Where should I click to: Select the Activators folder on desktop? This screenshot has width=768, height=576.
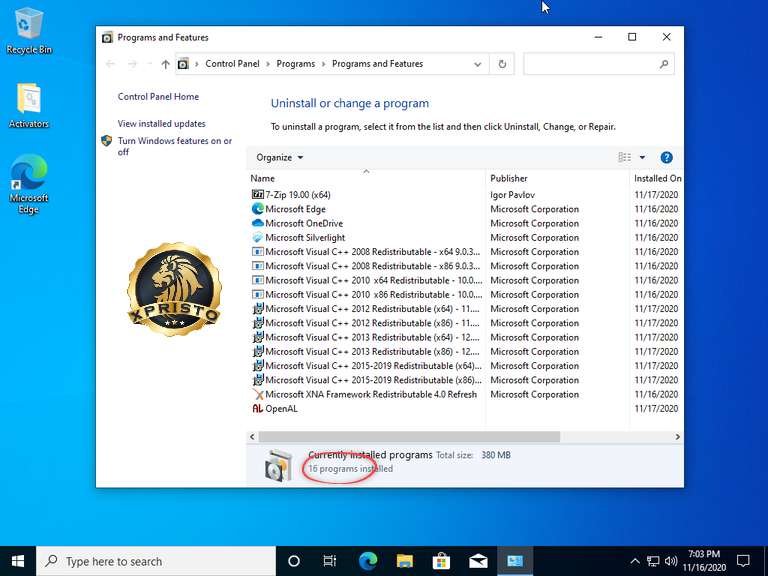pos(29,105)
